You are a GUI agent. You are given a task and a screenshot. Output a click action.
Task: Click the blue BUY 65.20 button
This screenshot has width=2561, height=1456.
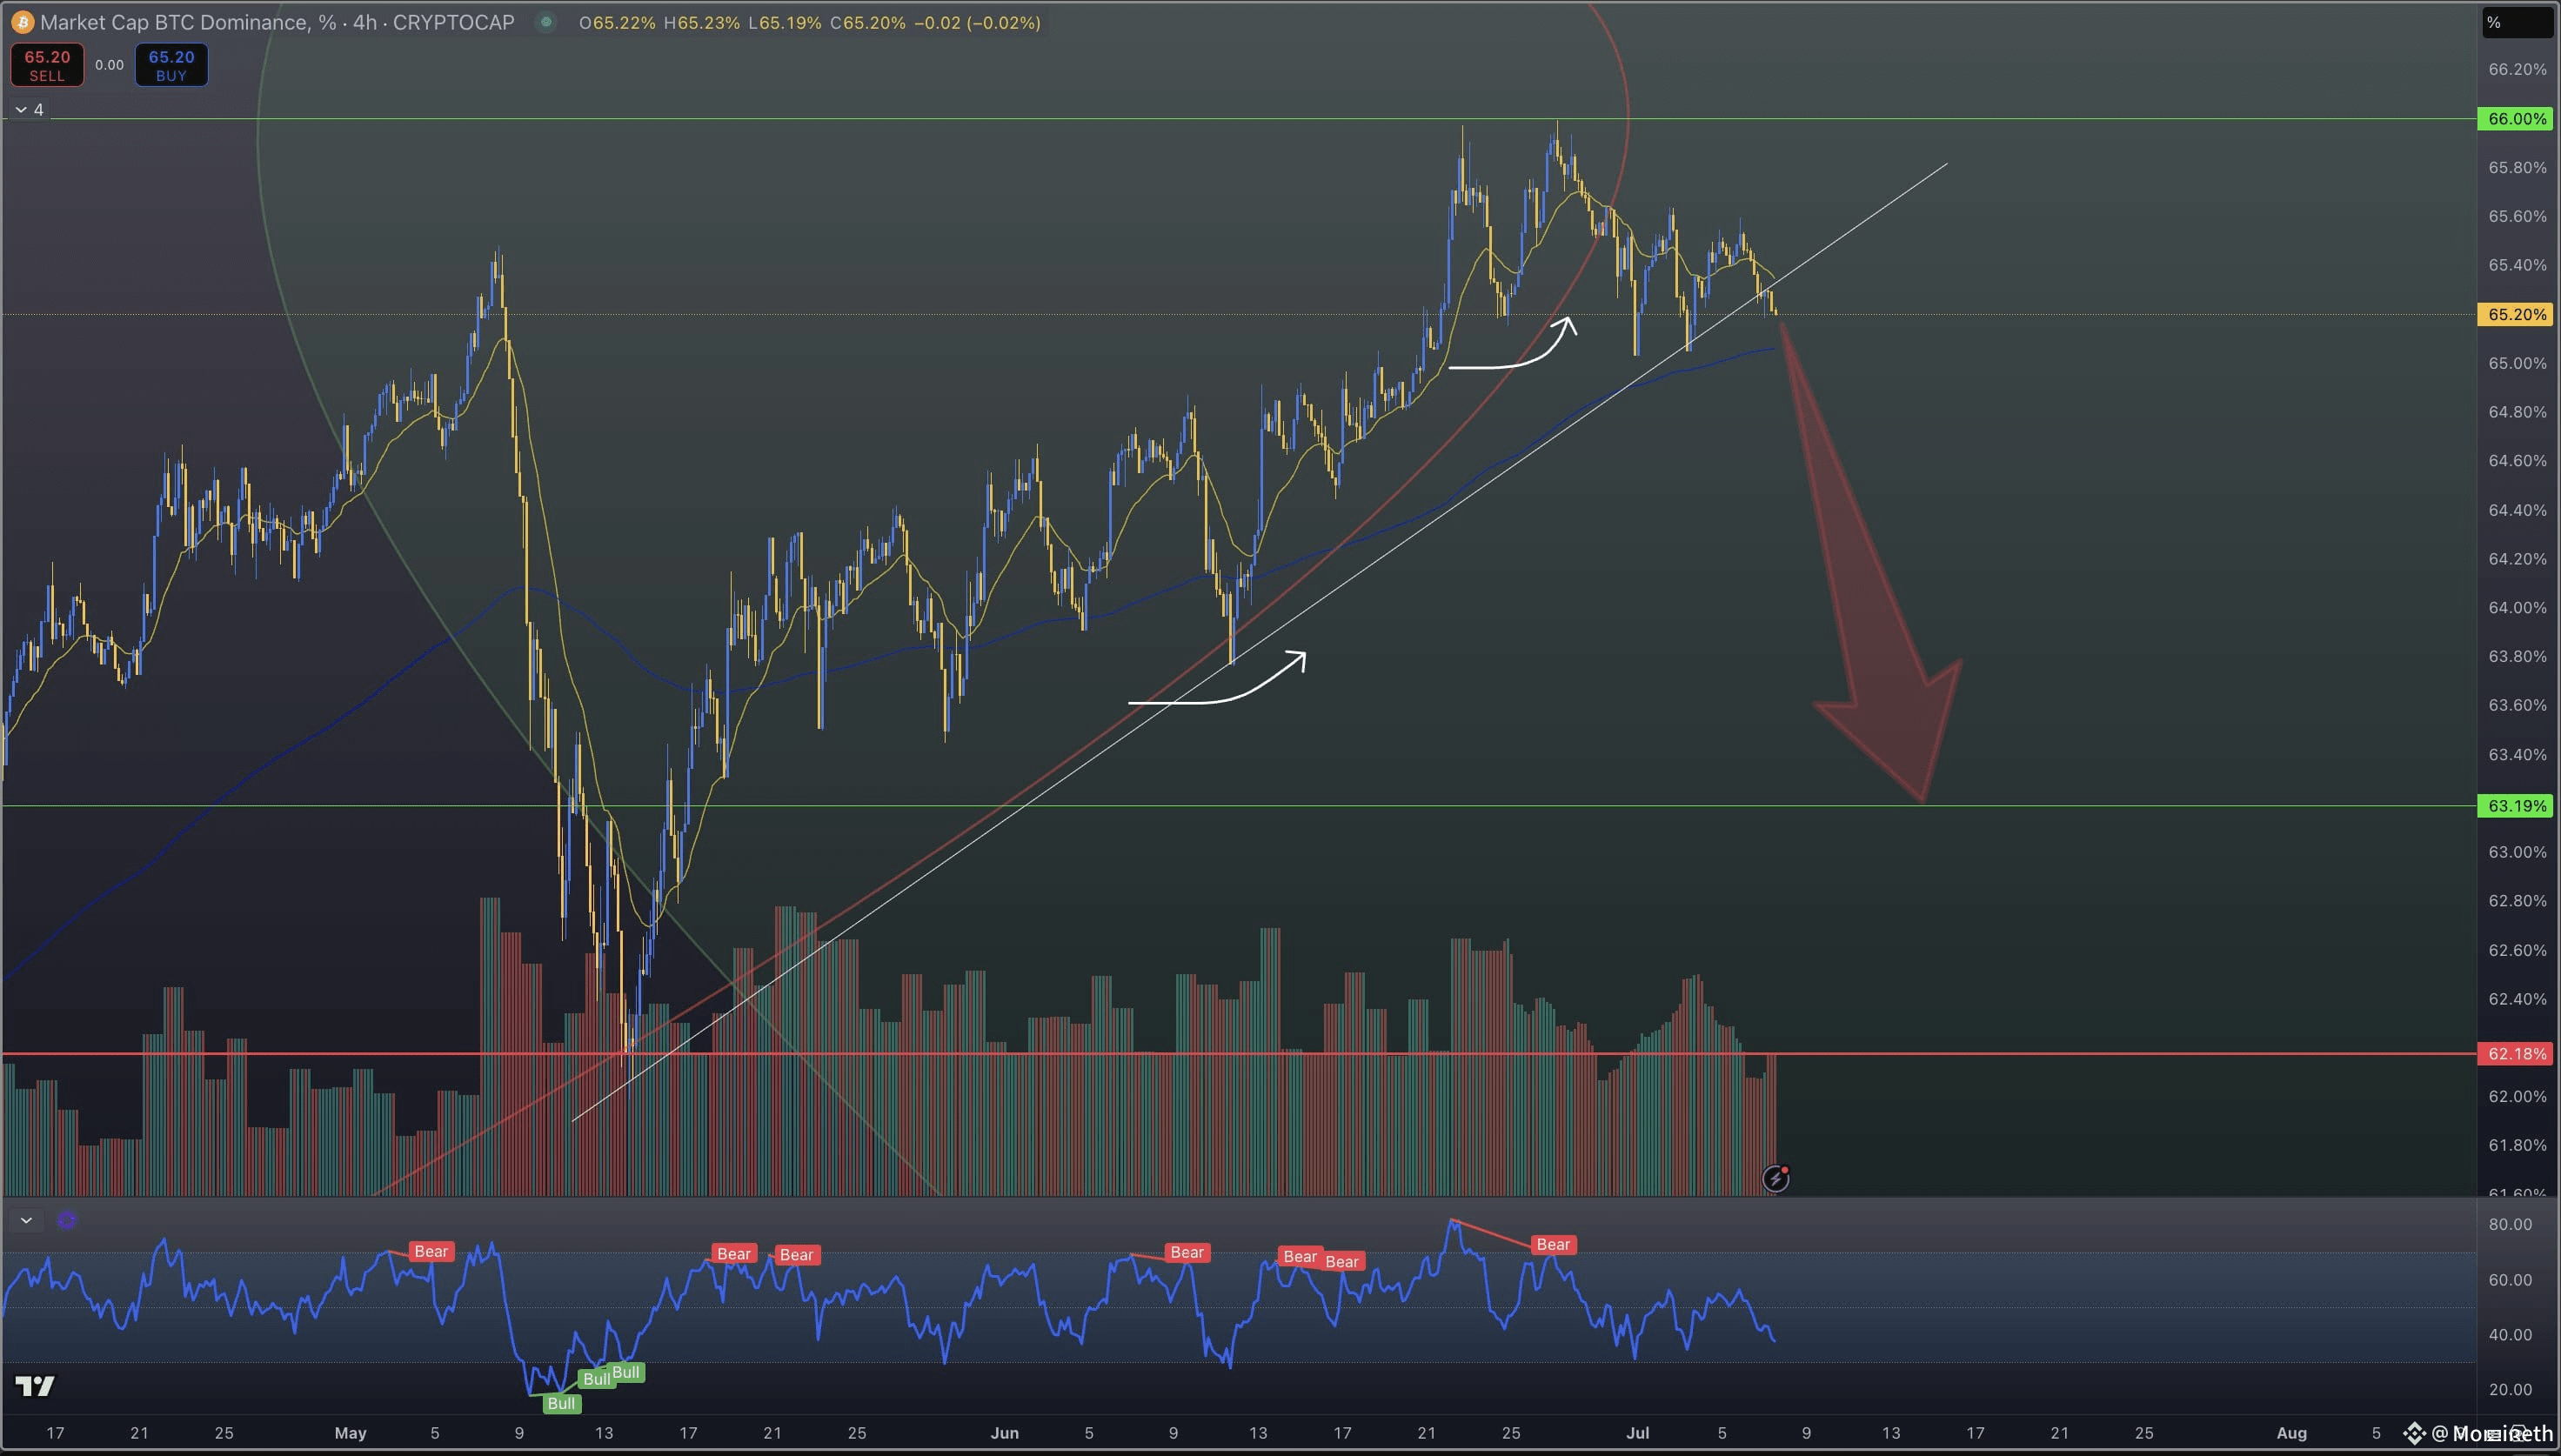[x=171, y=65]
